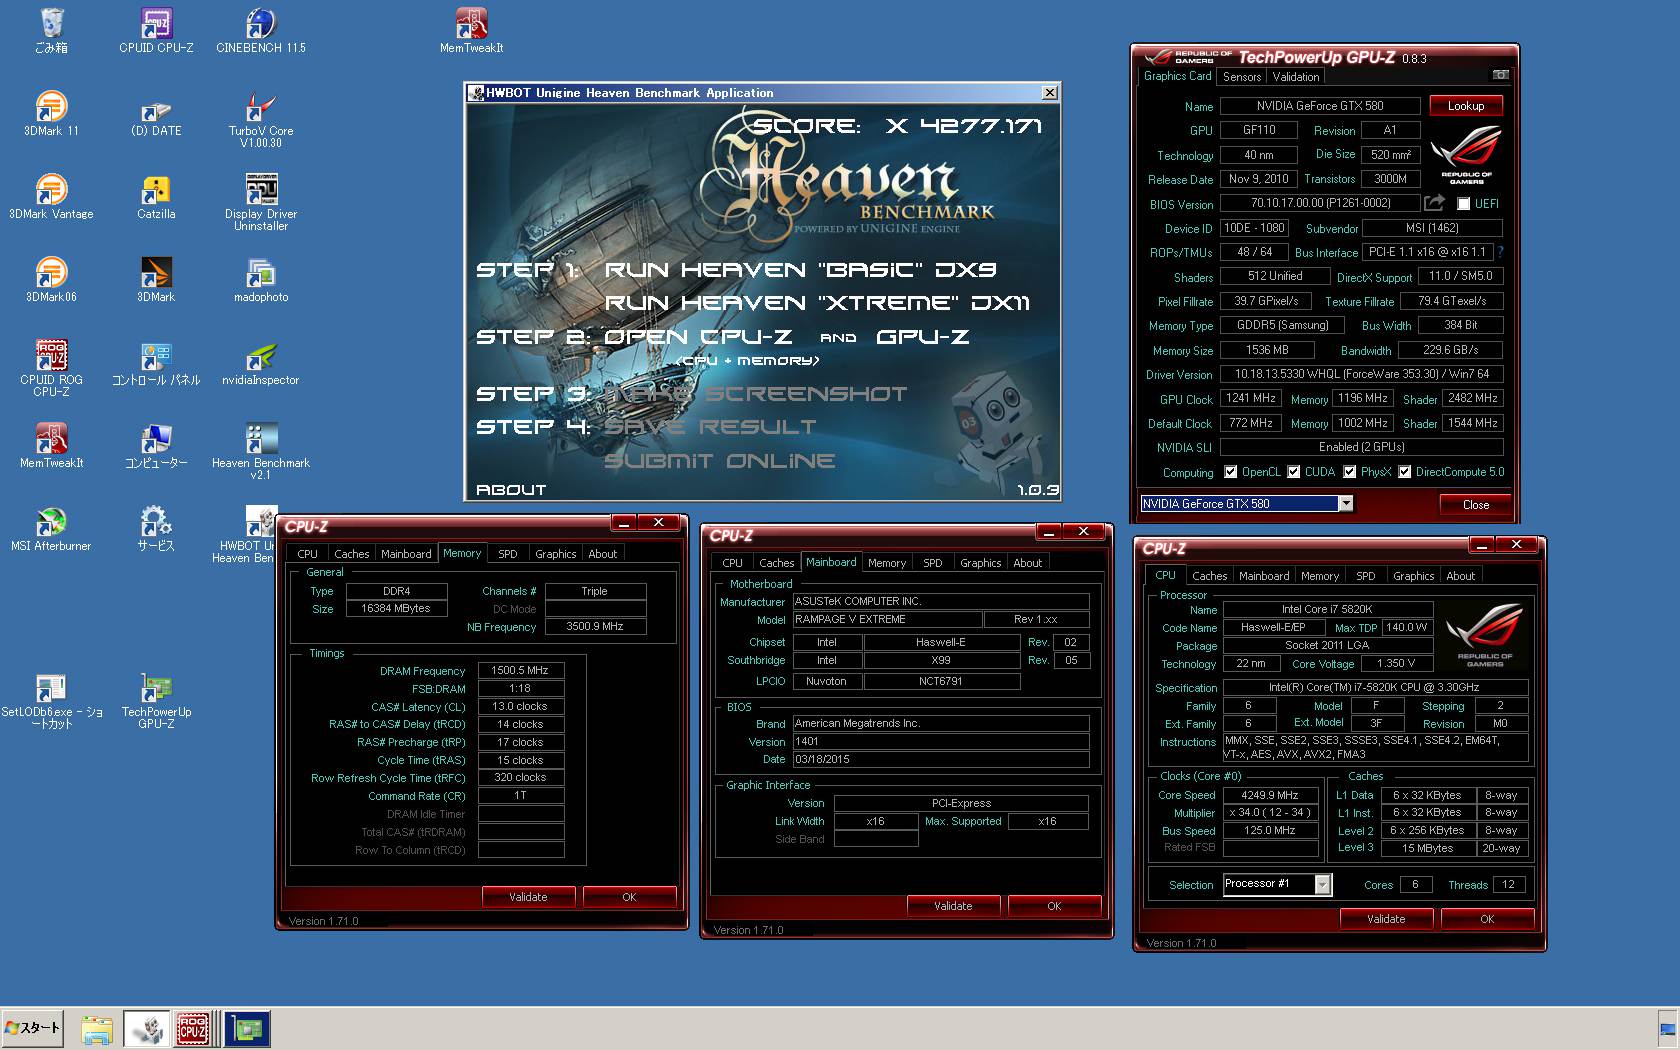Screen dimensions: 1680x1050
Task: Open CPUID CPU-Z desktop shortcut
Action: [156, 30]
